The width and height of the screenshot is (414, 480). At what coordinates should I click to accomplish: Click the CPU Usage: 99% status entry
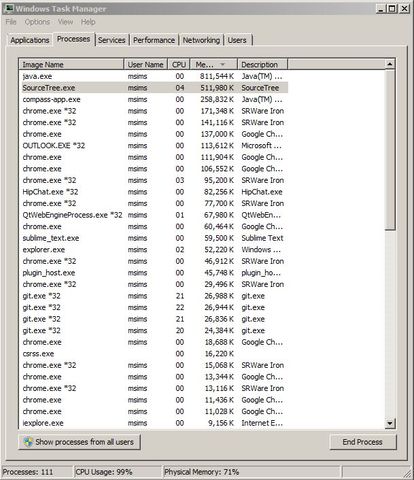coord(104,472)
